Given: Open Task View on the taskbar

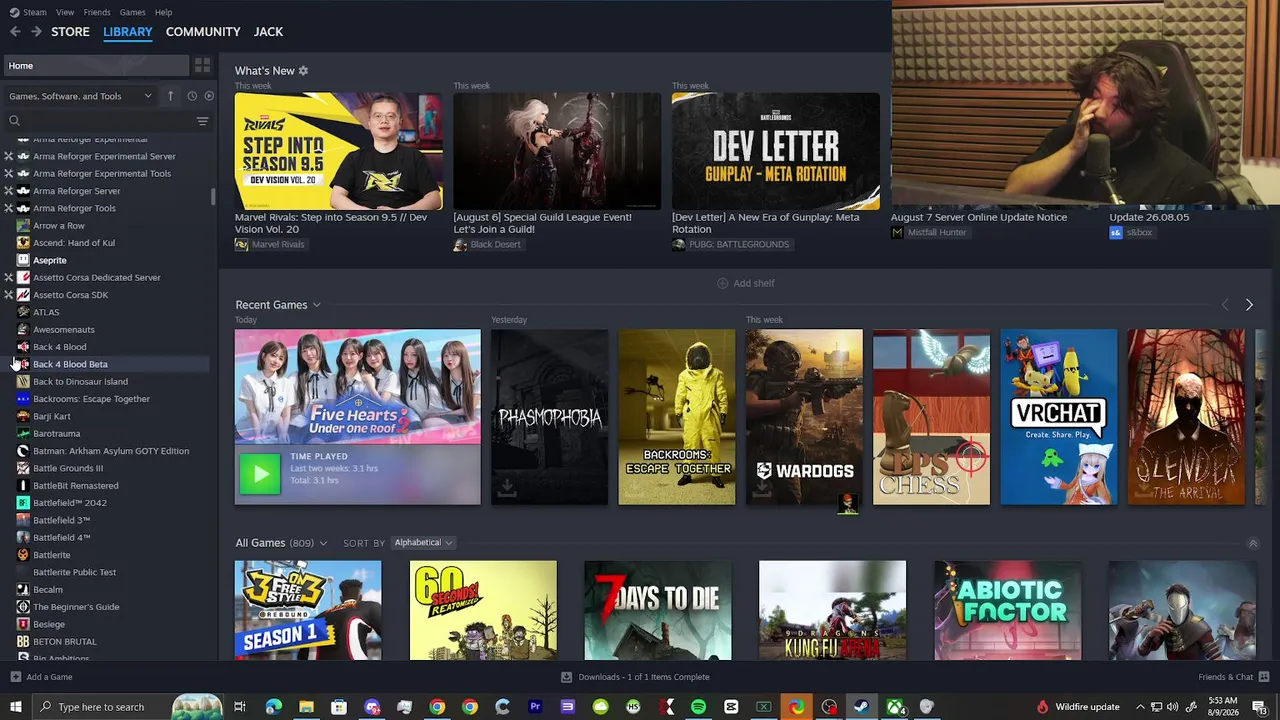Looking at the screenshot, I should (x=240, y=707).
